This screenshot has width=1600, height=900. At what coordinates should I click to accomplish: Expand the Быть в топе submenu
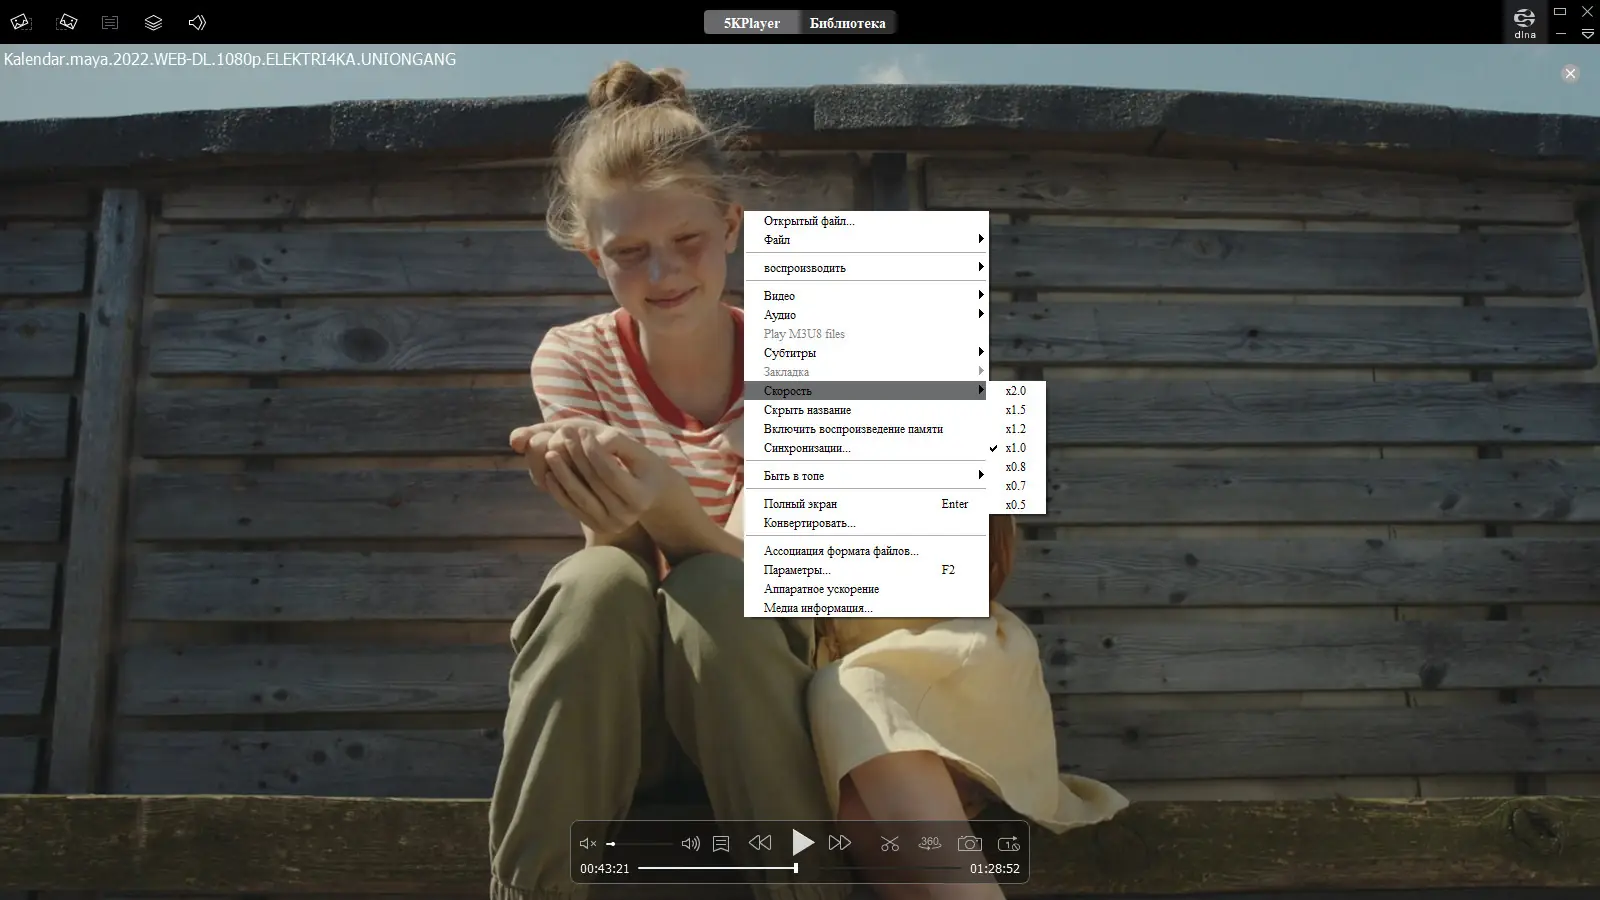click(x=866, y=476)
